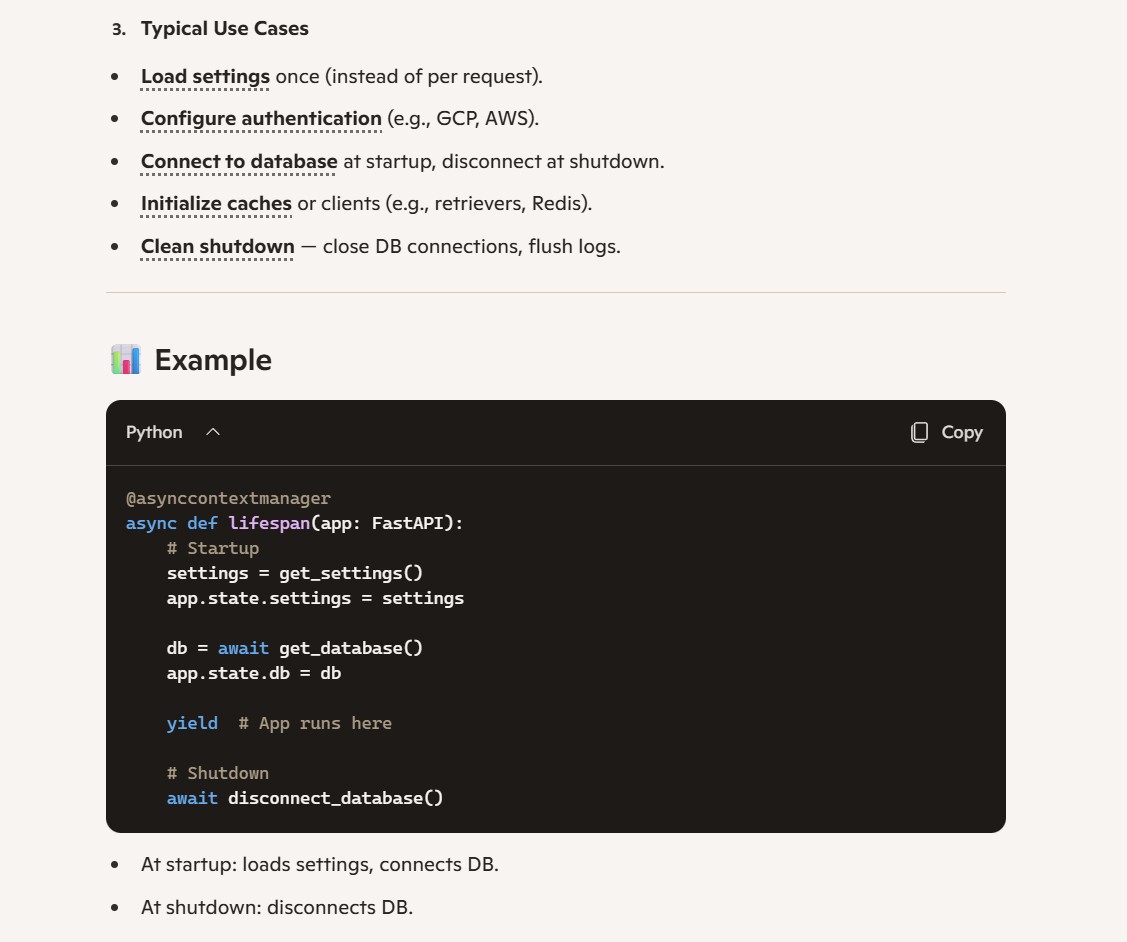Click the lifespan function name in code
This screenshot has height=942, width=1127.
pyautogui.click(x=269, y=523)
